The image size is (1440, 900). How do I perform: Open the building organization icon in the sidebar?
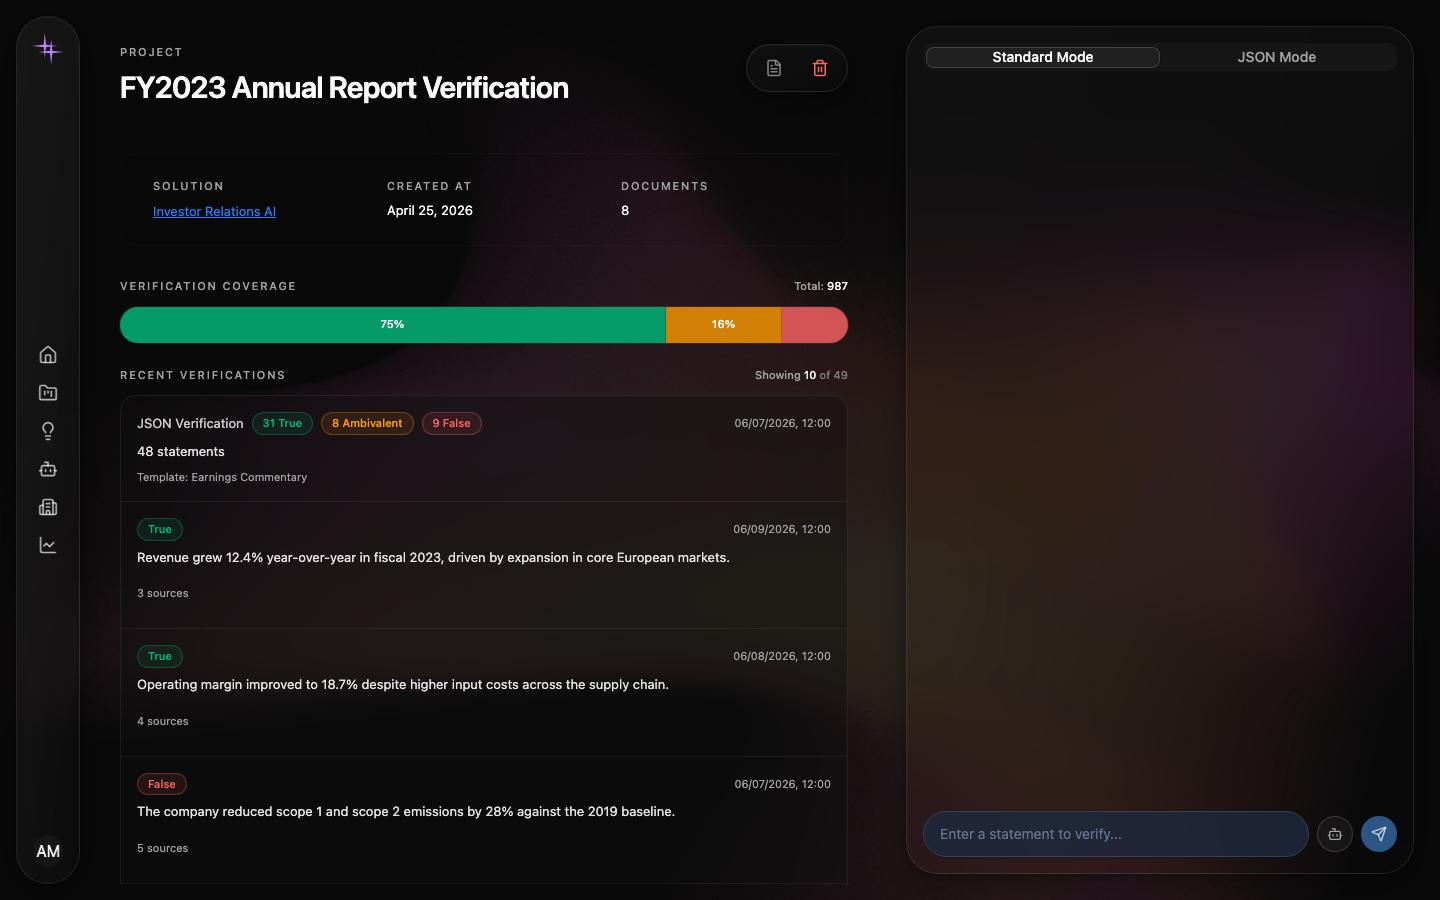pyautogui.click(x=48, y=507)
